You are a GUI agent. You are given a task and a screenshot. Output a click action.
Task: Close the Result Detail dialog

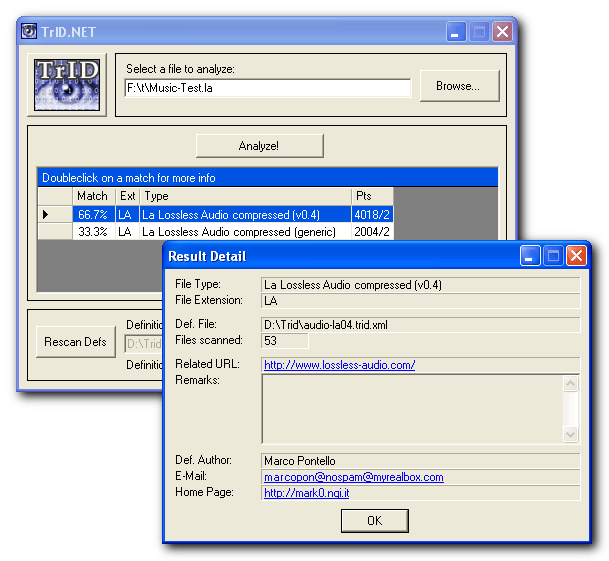[x=576, y=256]
